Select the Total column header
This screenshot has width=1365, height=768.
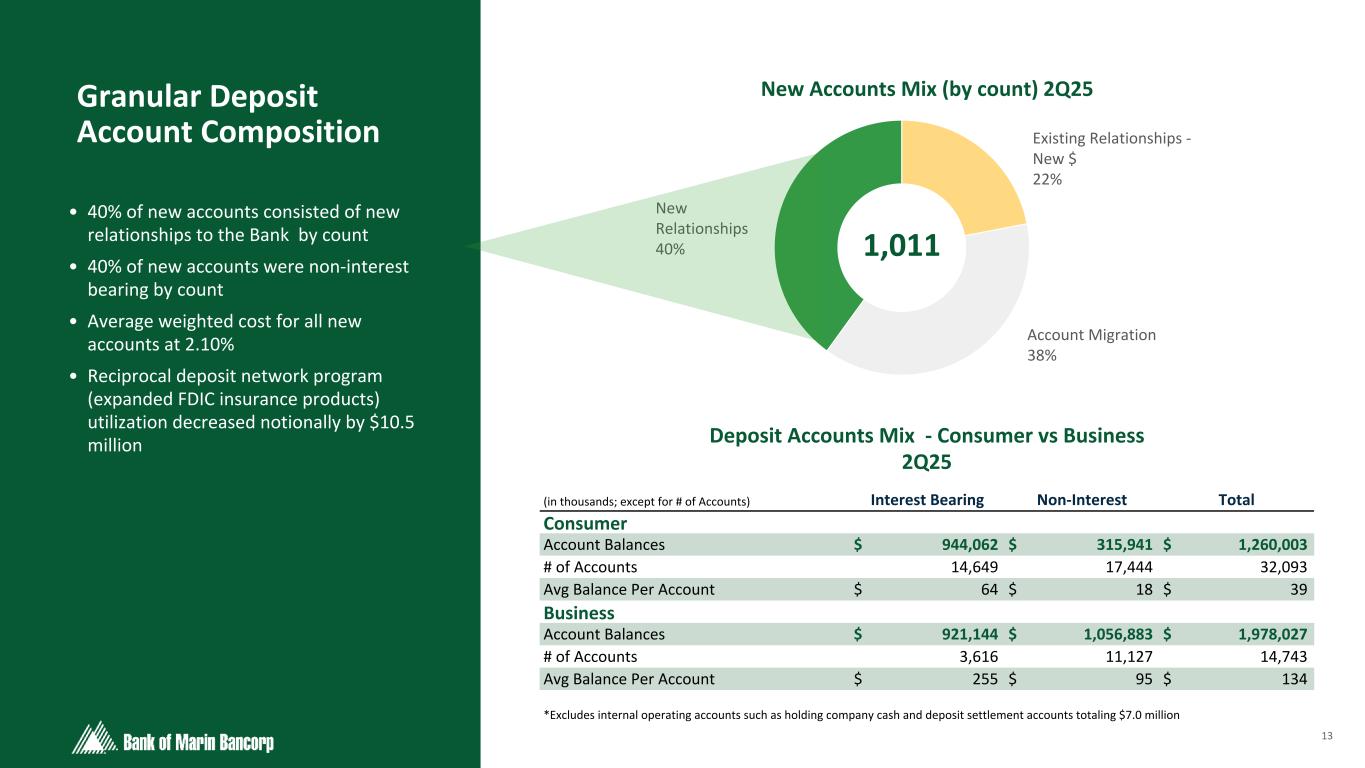point(1235,500)
